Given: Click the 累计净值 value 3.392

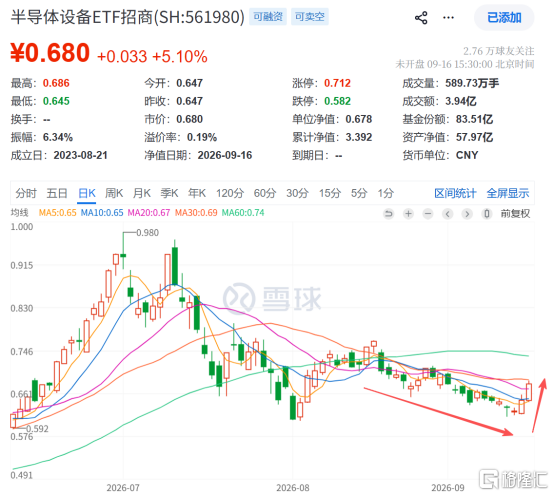Looking at the screenshot, I should click(359, 137).
